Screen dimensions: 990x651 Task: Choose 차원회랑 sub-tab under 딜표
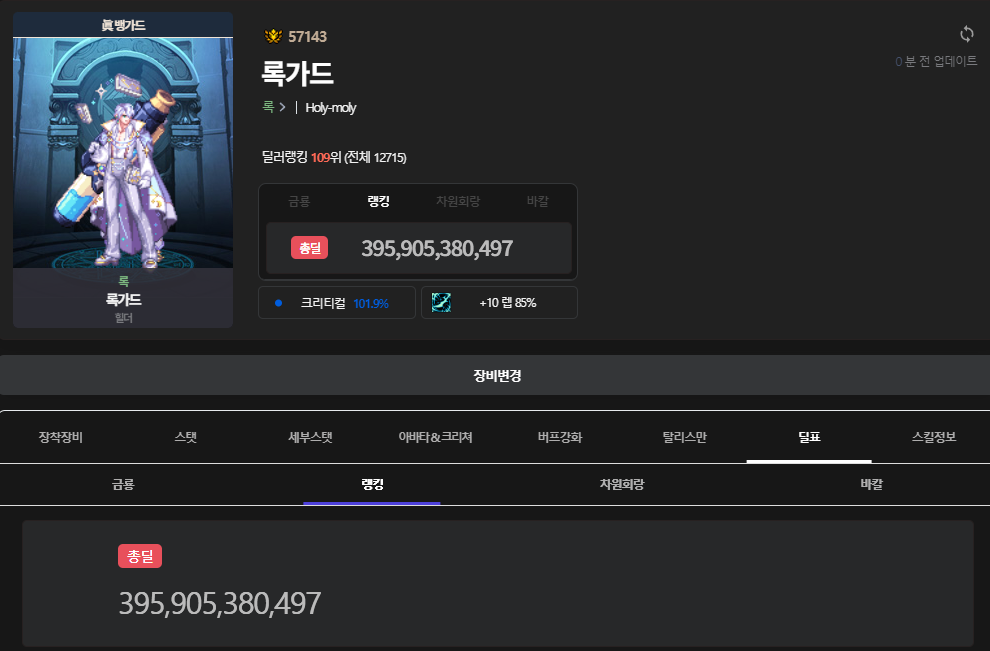point(621,484)
